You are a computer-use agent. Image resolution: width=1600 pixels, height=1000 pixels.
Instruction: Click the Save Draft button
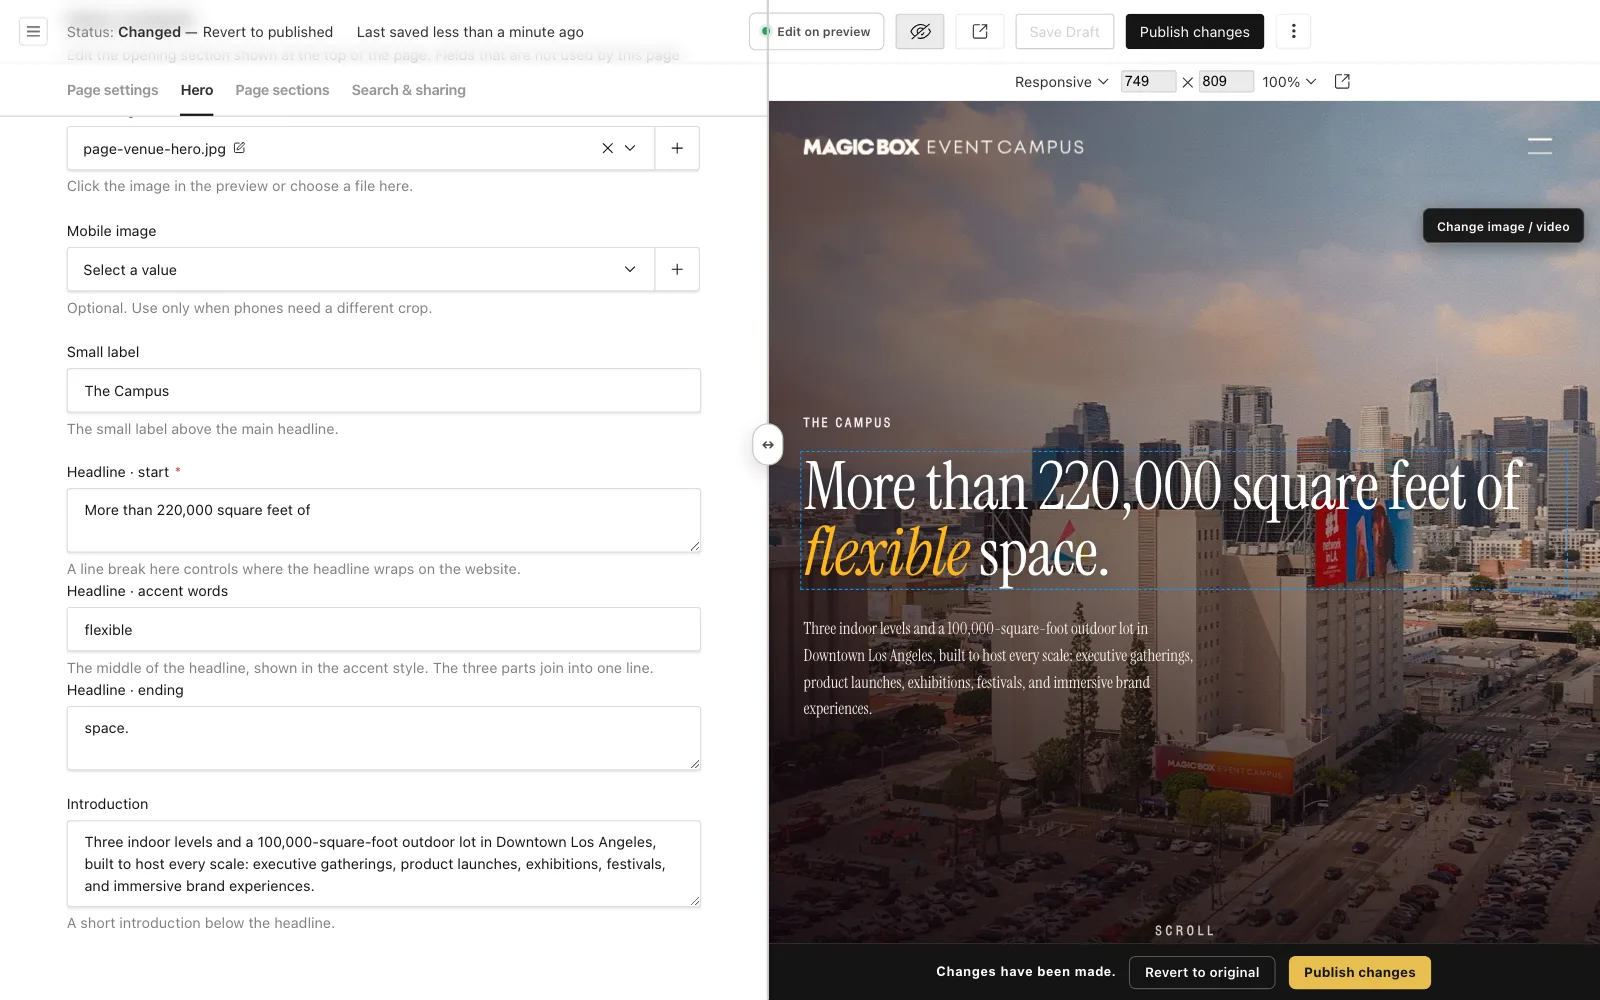(x=1064, y=32)
